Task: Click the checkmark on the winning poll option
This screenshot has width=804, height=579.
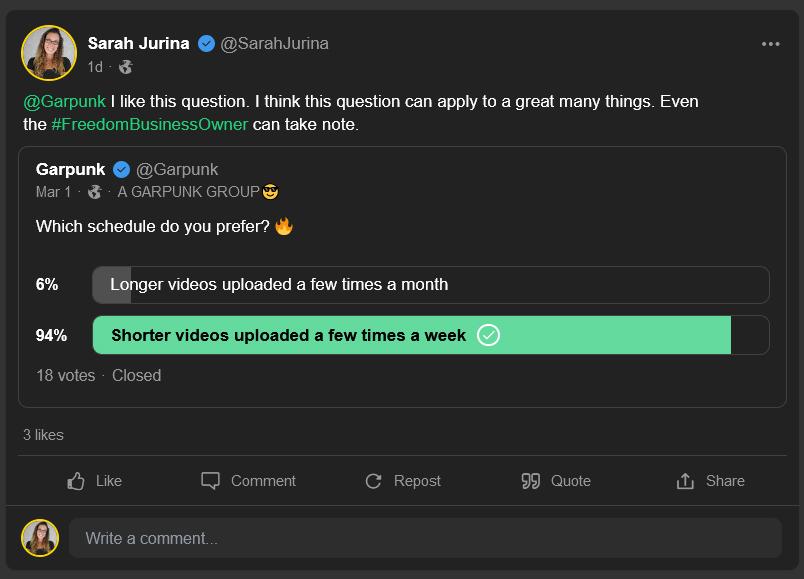Action: (x=488, y=335)
